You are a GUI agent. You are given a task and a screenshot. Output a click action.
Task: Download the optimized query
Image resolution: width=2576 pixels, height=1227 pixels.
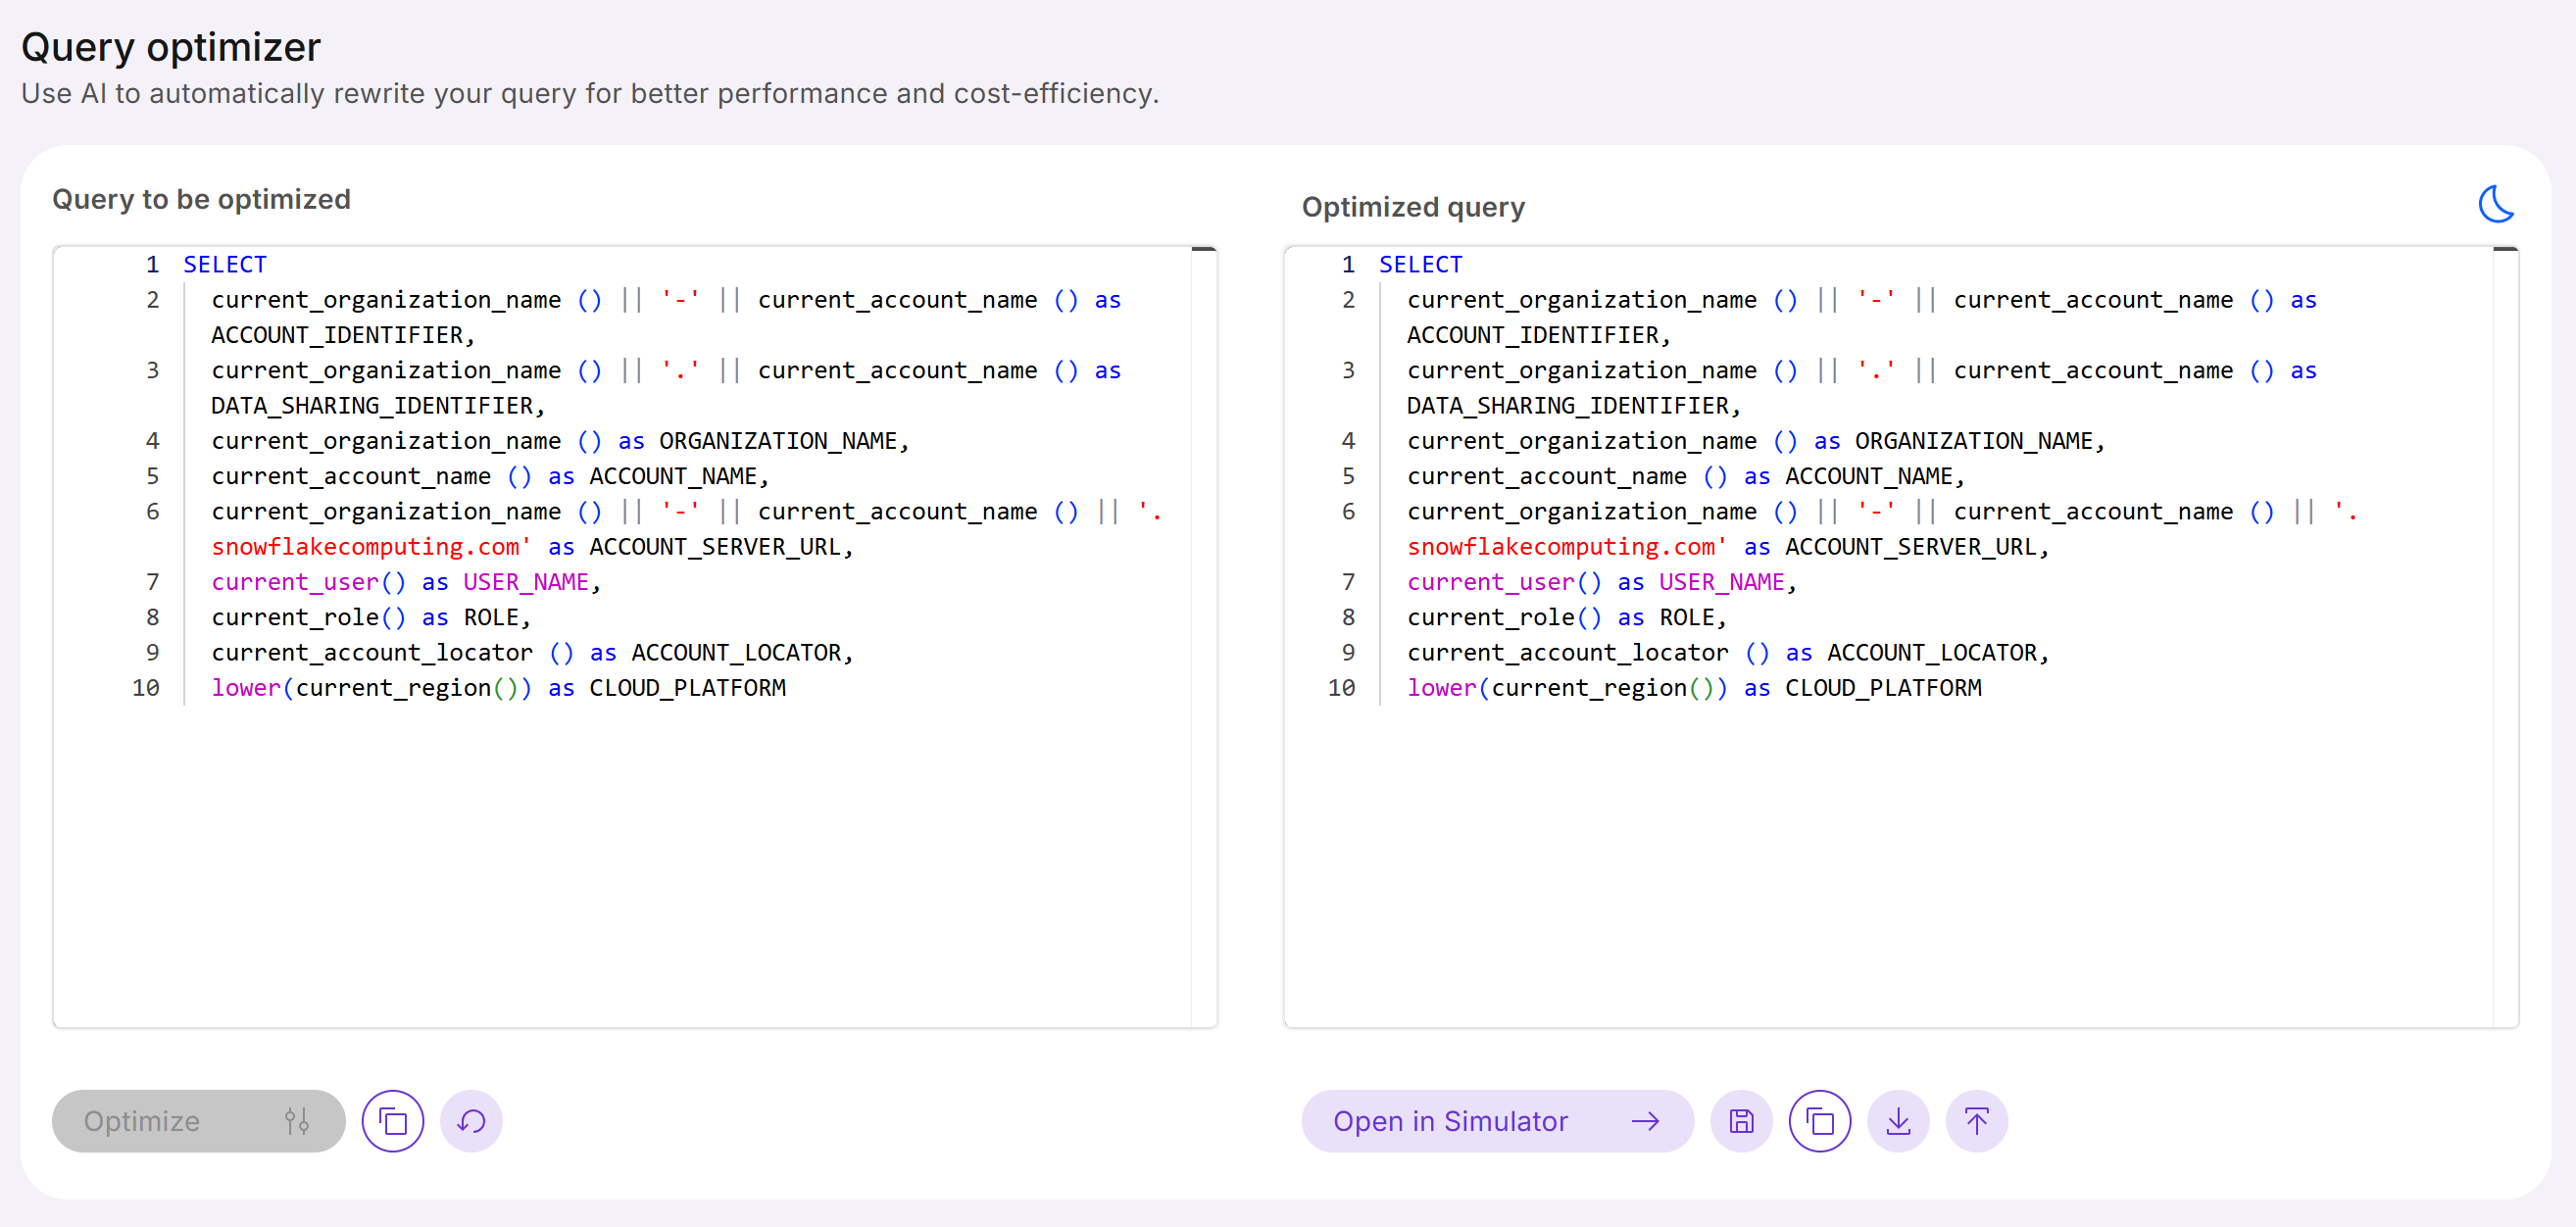tap(1897, 1121)
